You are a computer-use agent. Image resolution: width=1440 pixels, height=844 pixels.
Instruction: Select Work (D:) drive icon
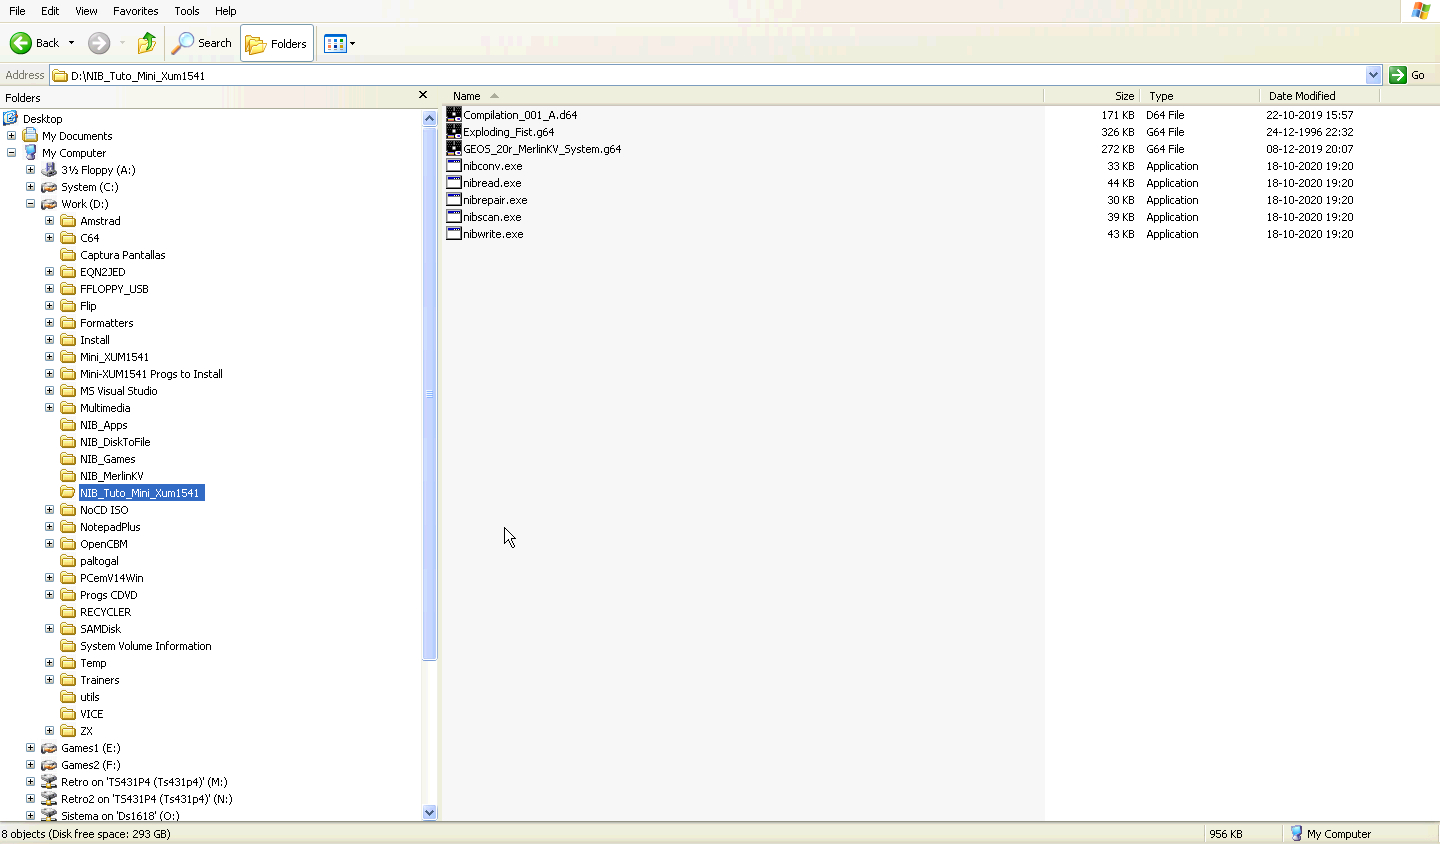coord(49,204)
